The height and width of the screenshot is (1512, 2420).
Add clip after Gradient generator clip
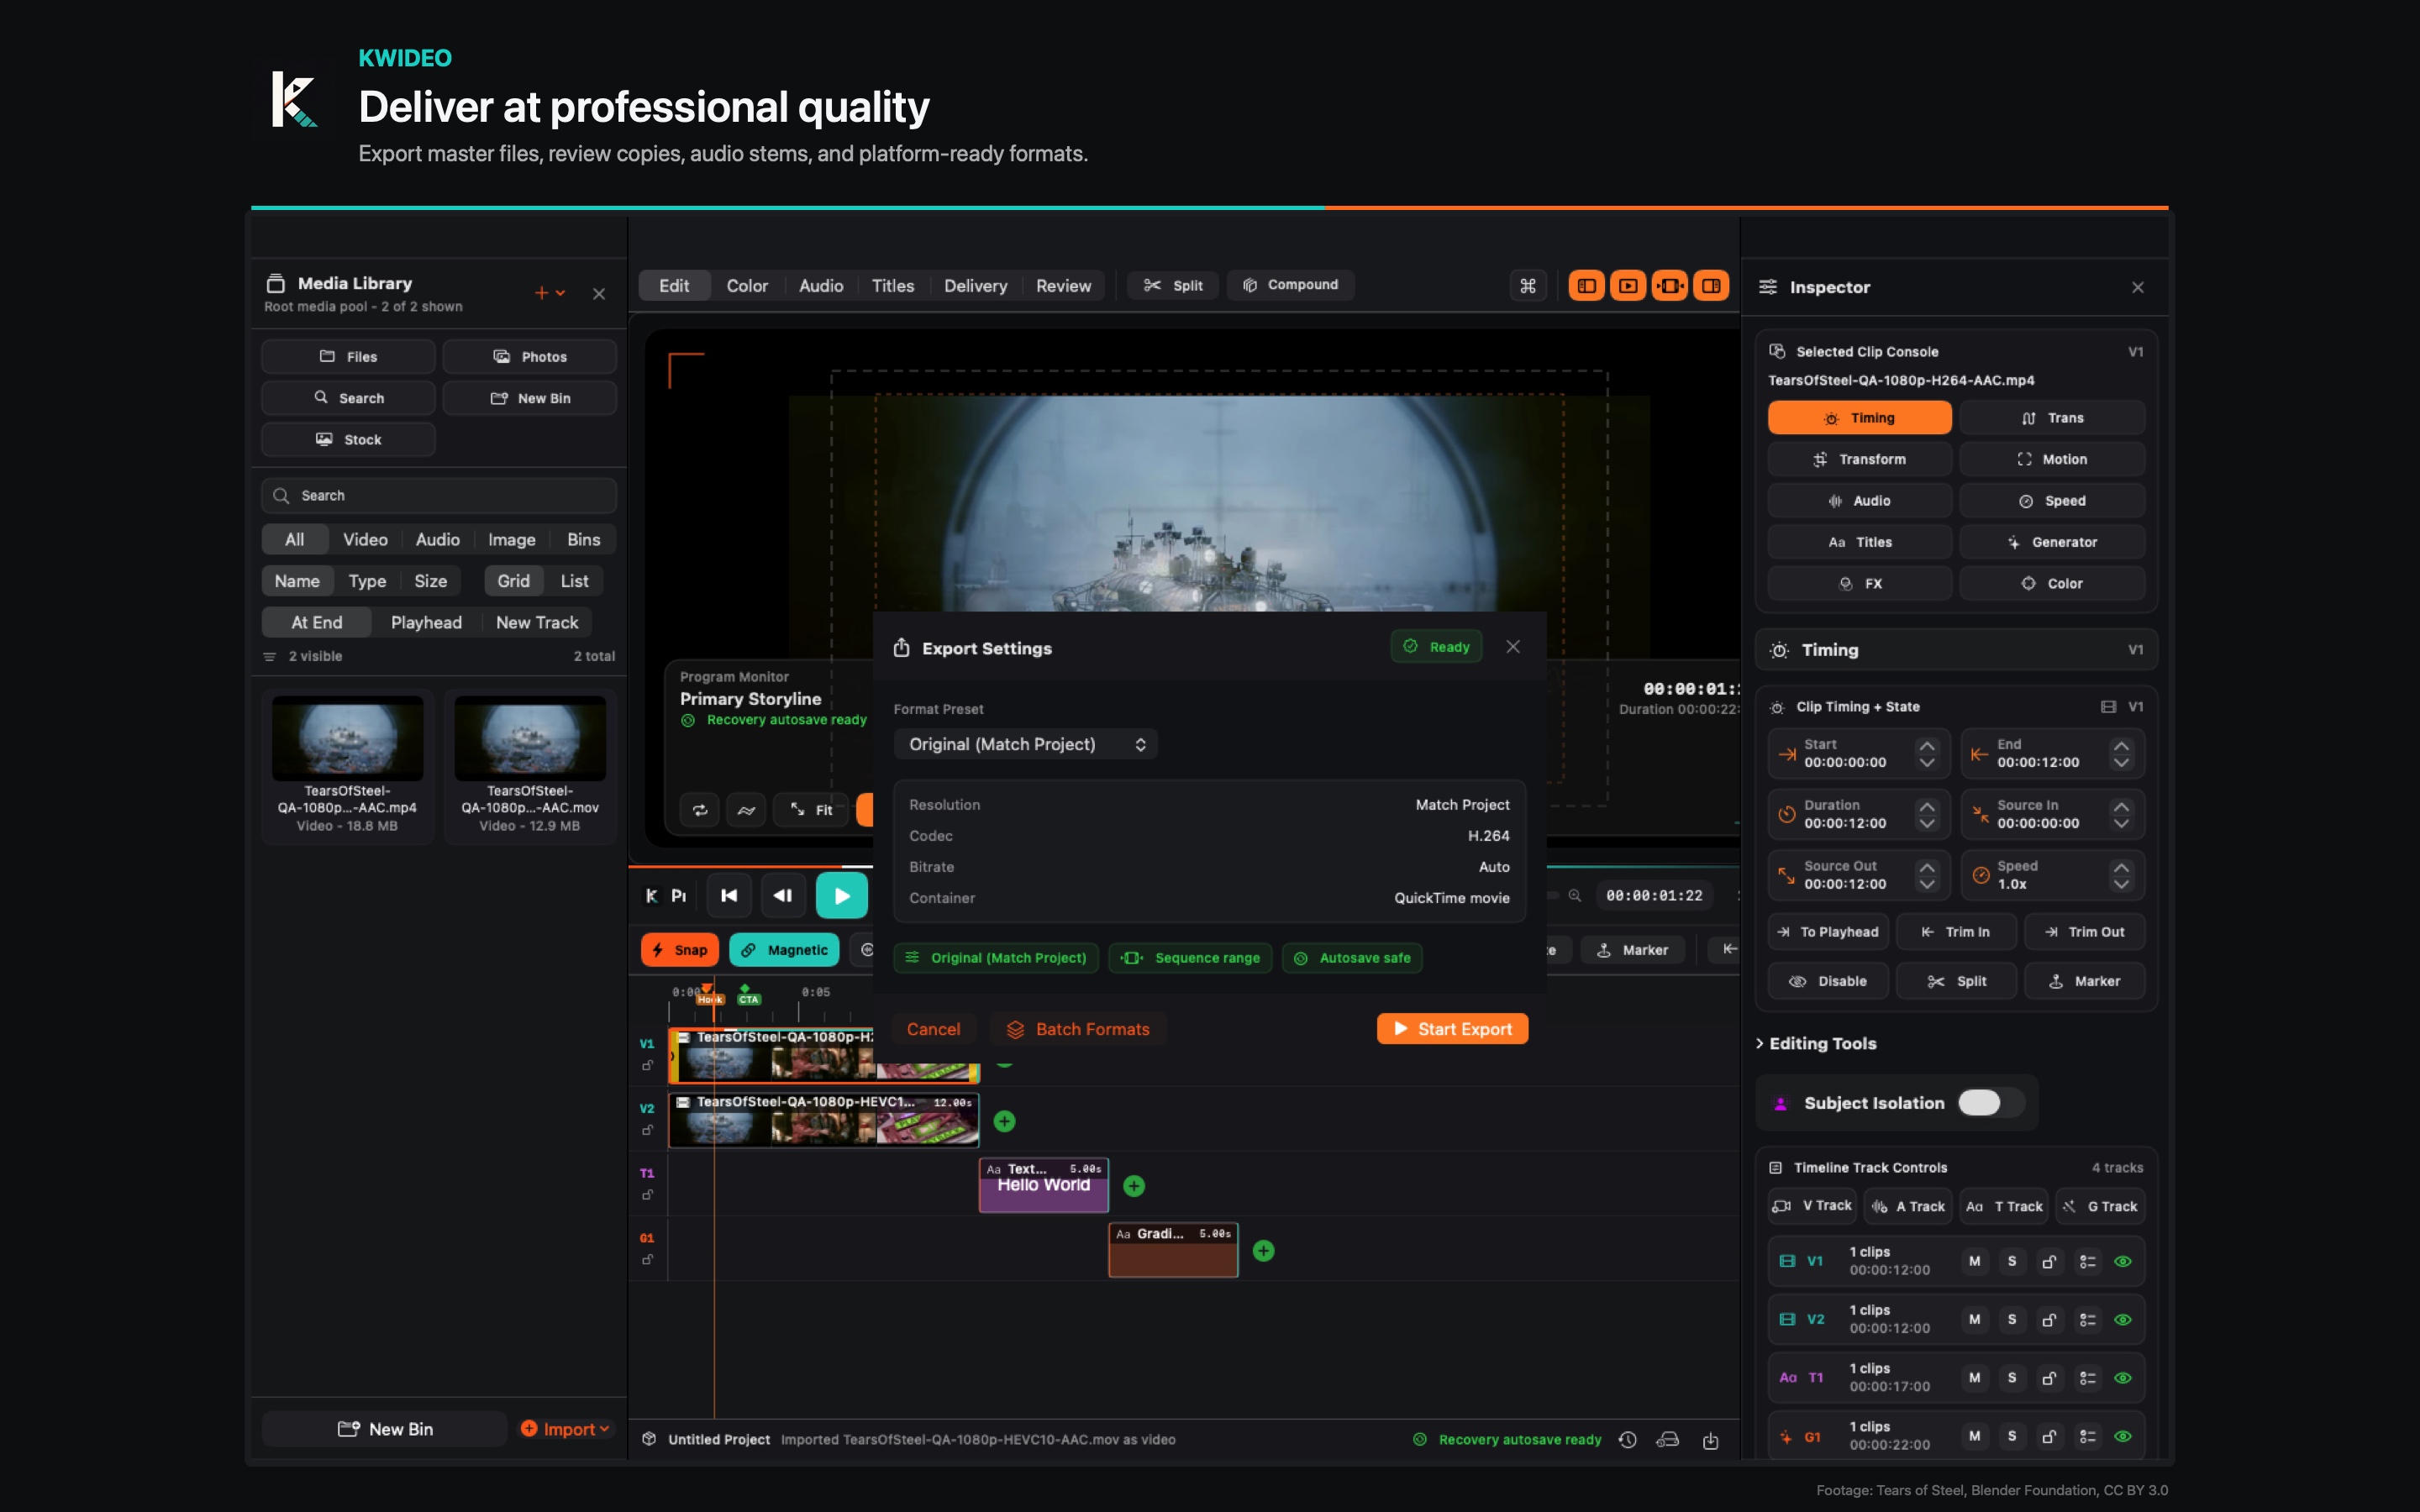[x=1264, y=1251]
